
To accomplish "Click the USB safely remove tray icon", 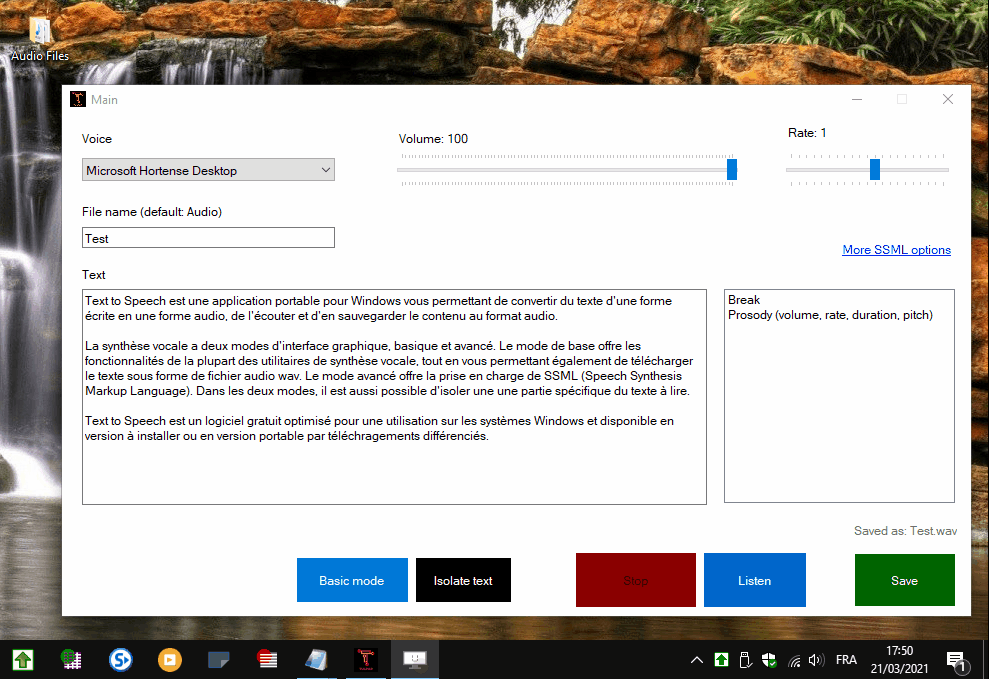I will pos(745,660).
